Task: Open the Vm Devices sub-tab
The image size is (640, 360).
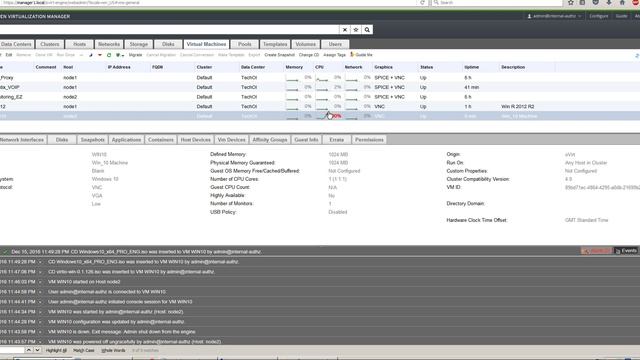Action: coord(231,140)
